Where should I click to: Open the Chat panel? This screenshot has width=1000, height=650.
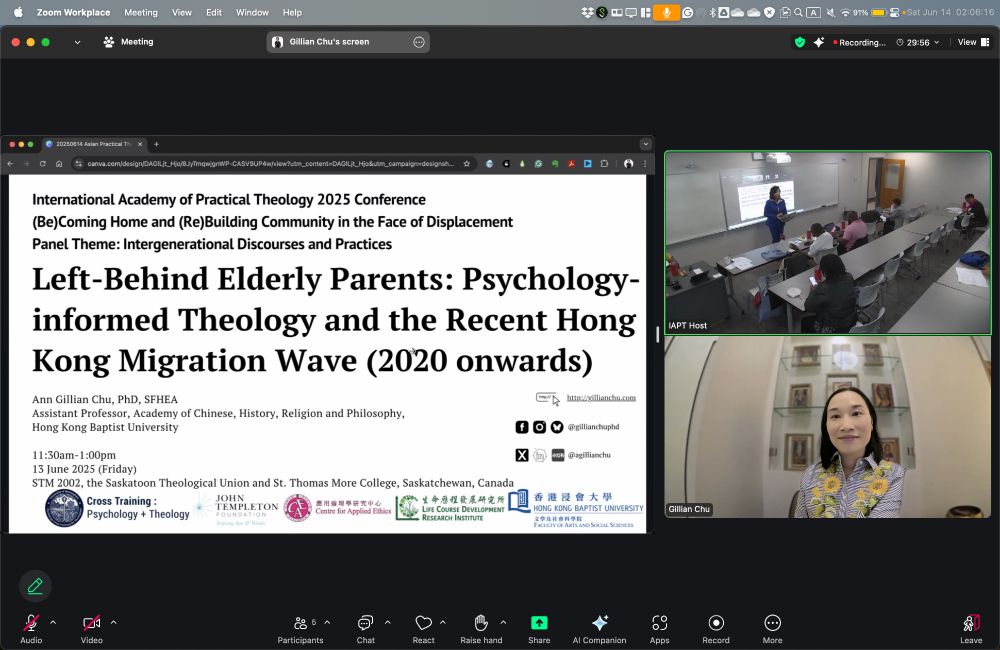[365, 628]
